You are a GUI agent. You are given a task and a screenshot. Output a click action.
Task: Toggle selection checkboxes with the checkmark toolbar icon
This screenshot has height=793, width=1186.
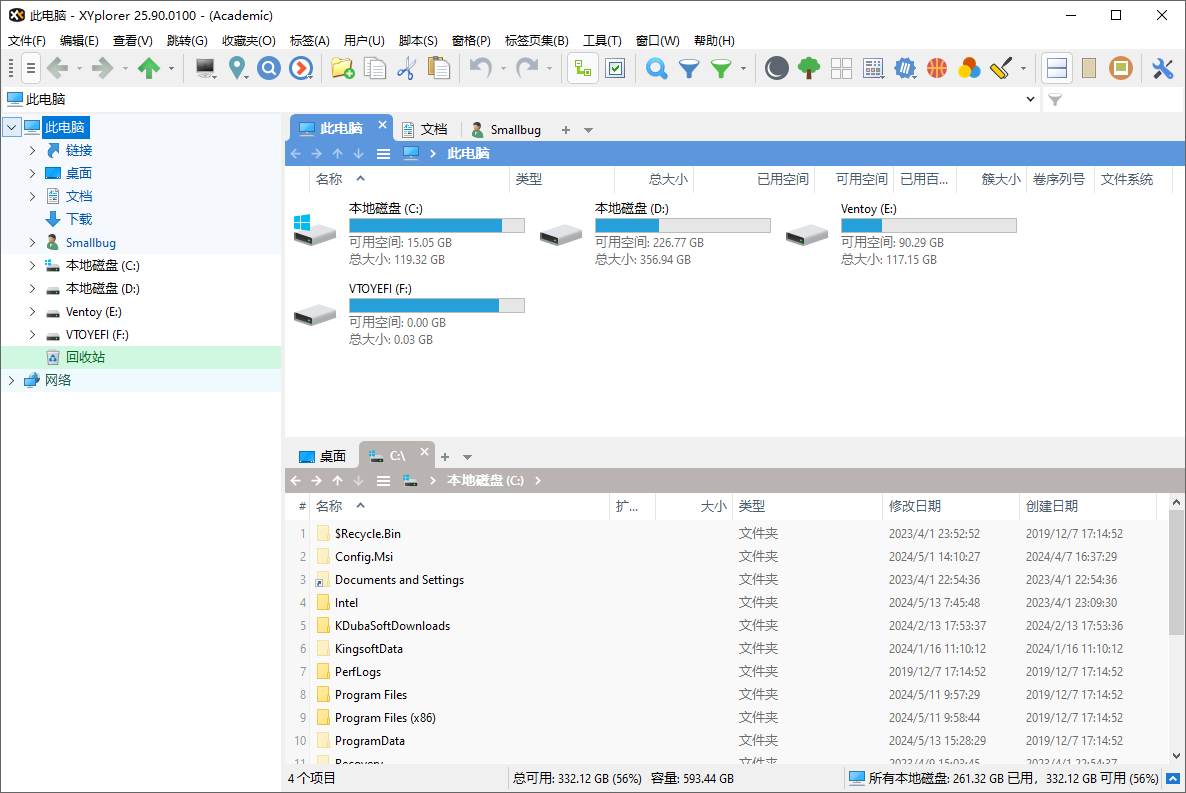(616, 69)
